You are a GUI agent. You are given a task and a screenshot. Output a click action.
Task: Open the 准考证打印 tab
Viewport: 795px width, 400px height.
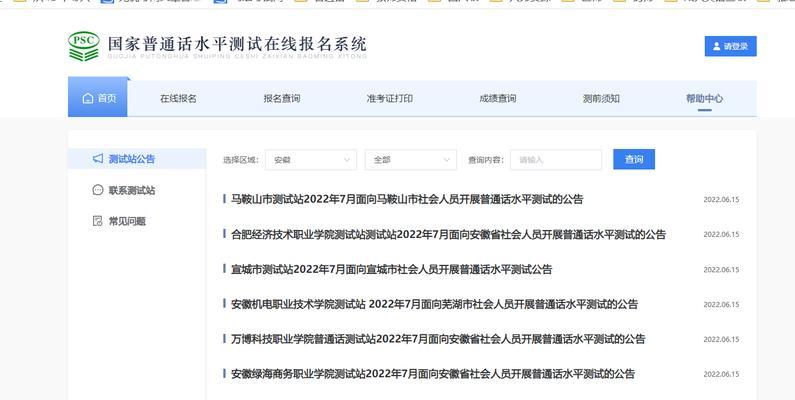389,98
